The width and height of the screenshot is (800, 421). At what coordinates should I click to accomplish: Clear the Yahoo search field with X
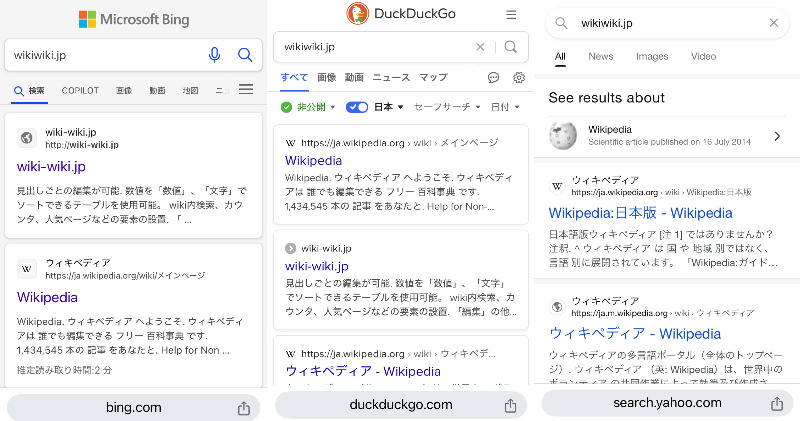click(773, 23)
